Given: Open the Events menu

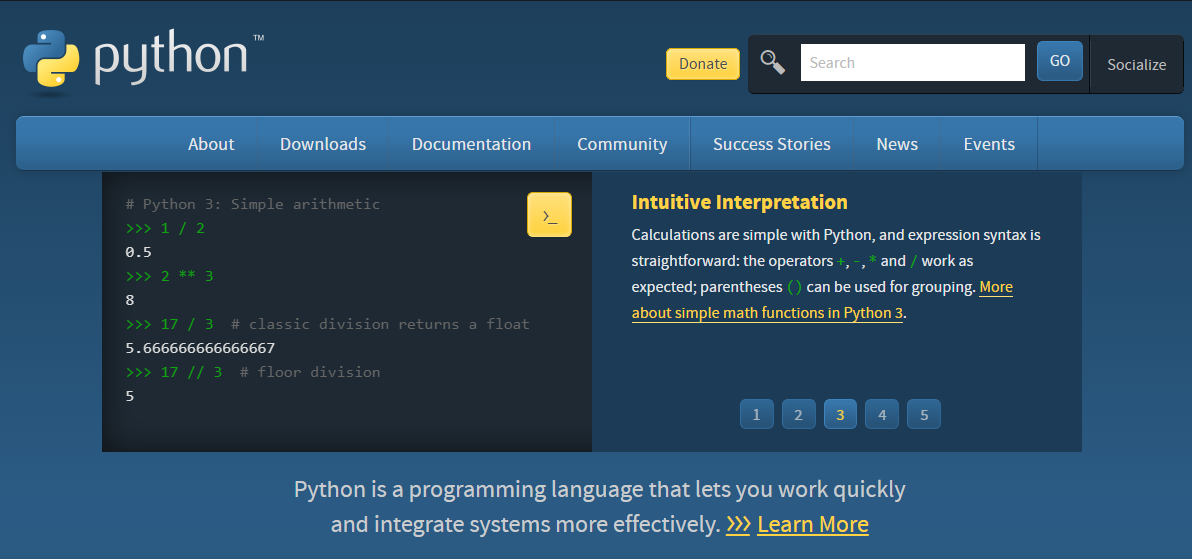Looking at the screenshot, I should pyautogui.click(x=989, y=144).
